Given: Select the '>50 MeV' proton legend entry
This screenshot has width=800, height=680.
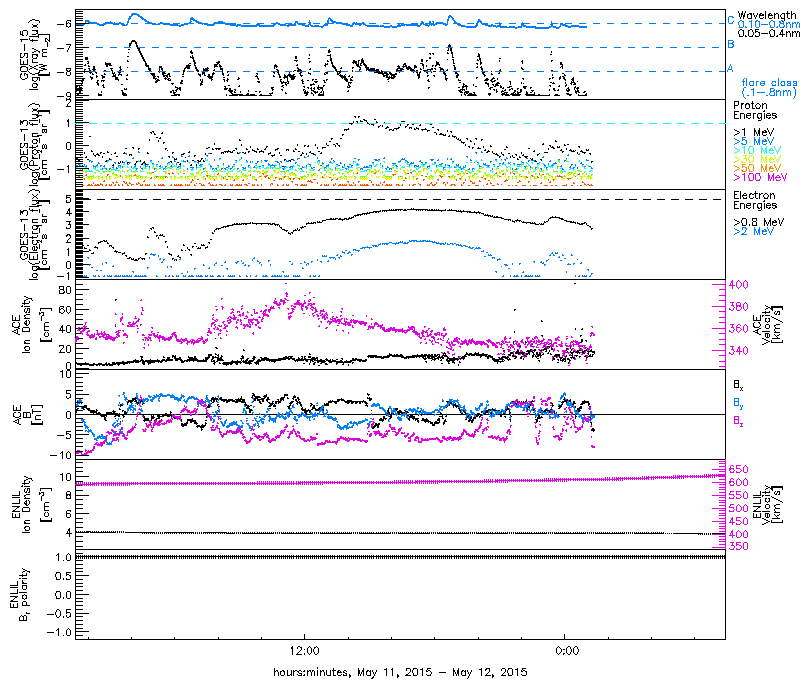Looking at the screenshot, I should [757, 168].
